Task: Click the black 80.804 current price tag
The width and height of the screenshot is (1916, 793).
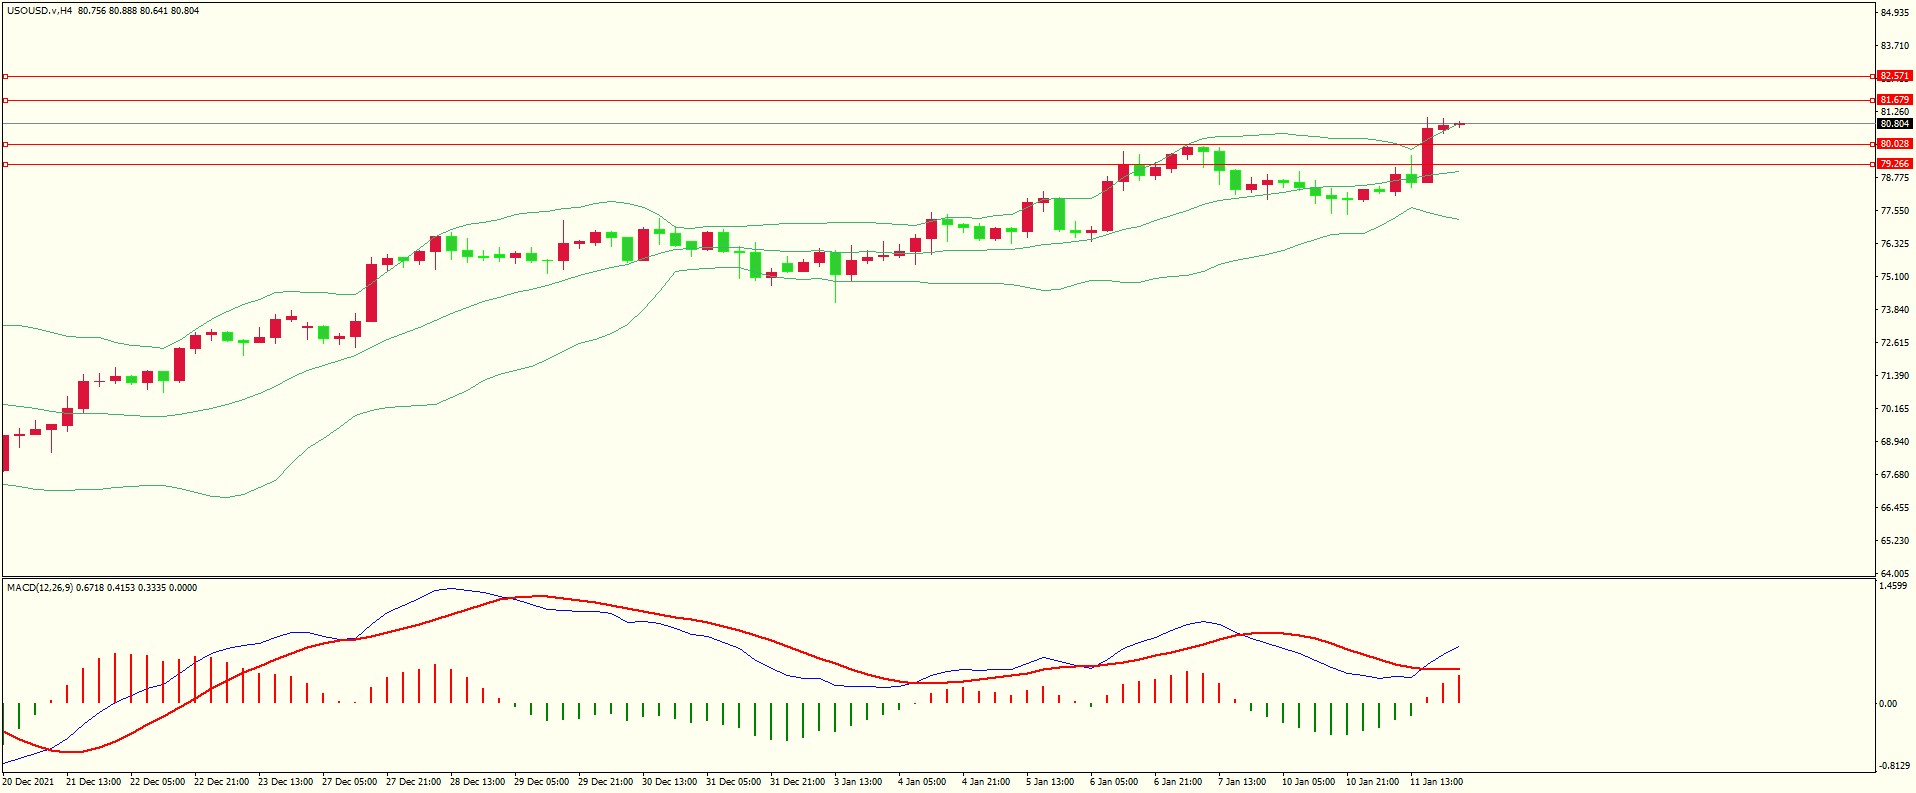Action: coord(1895,124)
